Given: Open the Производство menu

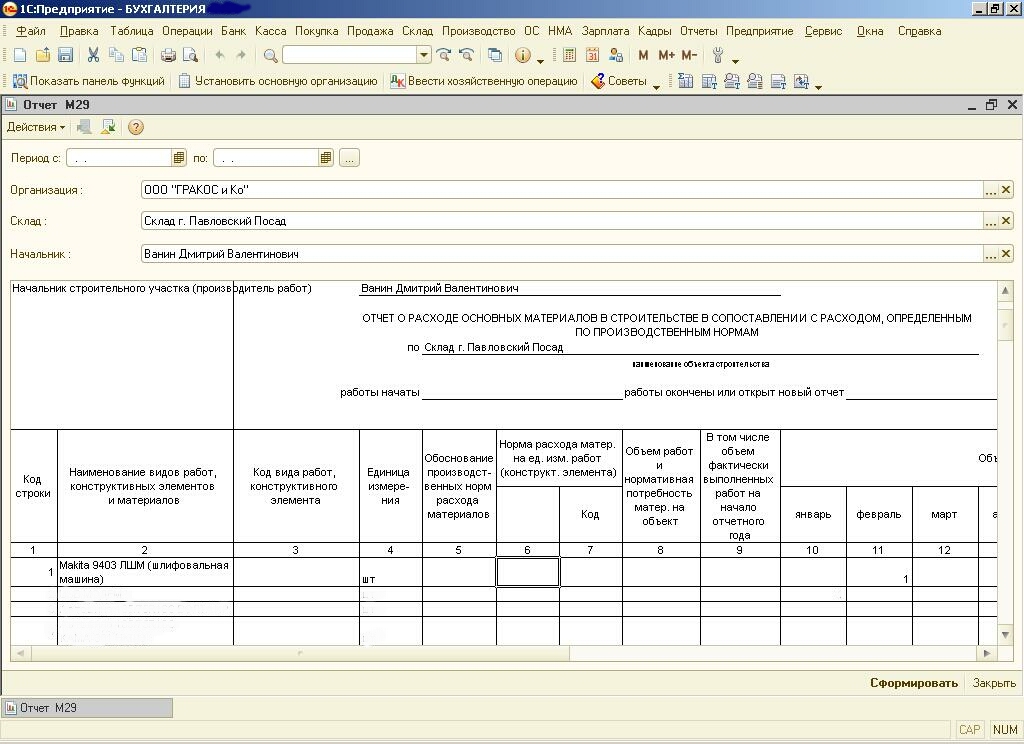Looking at the screenshot, I should [479, 31].
